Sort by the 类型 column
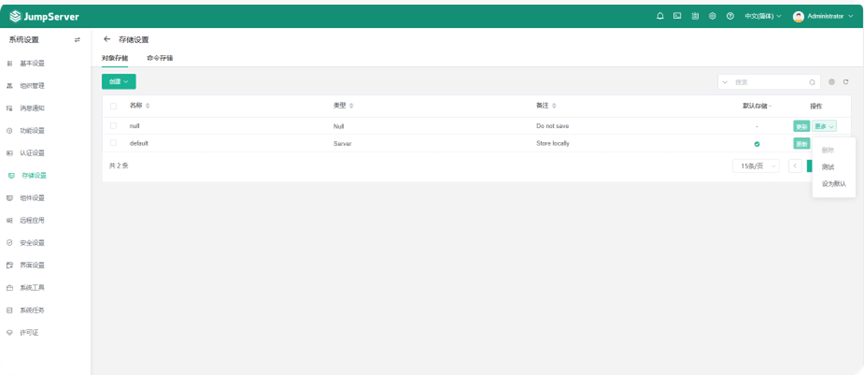Image resolution: width=864 pixels, height=375 pixels. (x=343, y=105)
